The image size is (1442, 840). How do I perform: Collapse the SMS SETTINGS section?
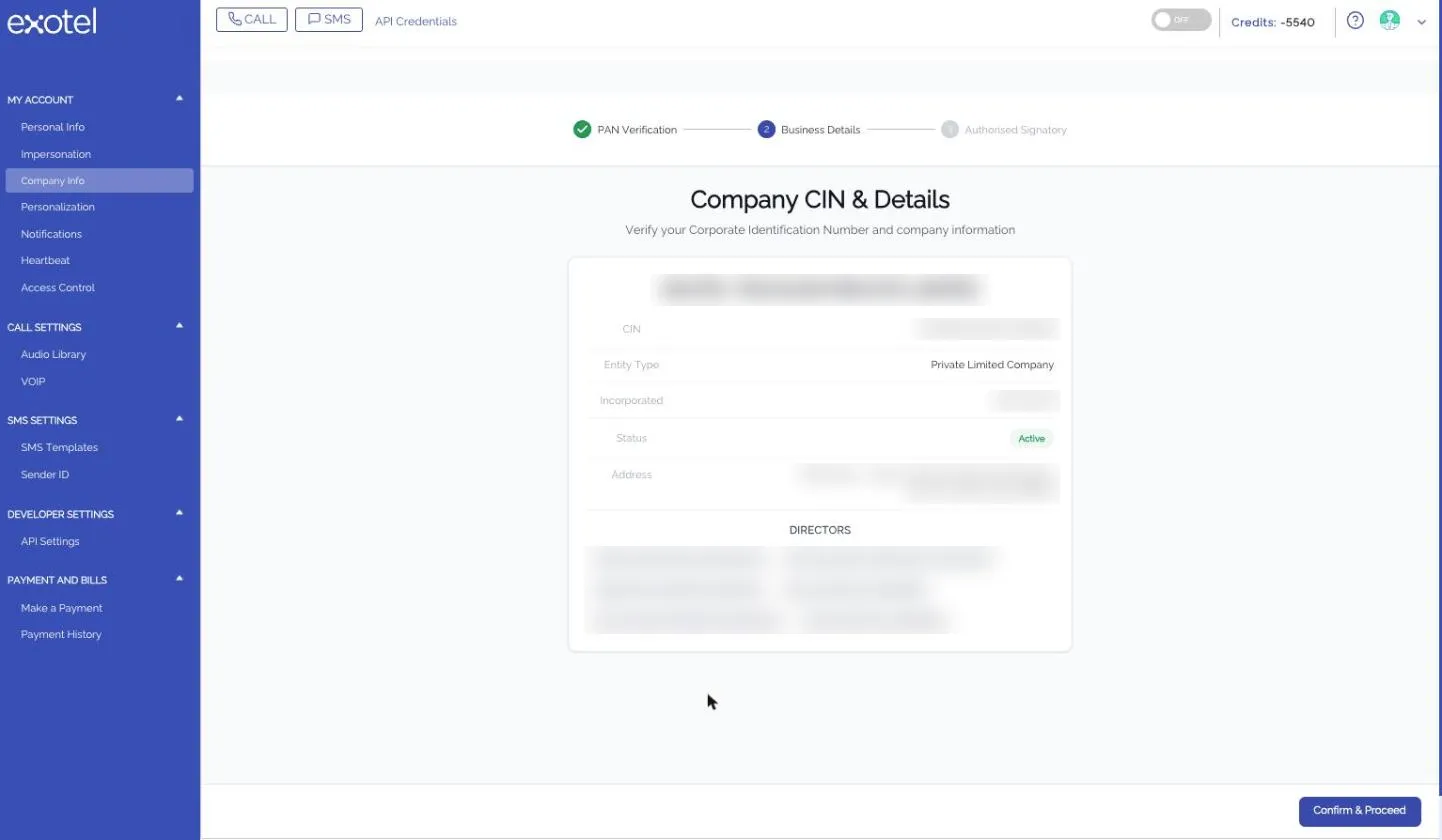[x=180, y=419]
